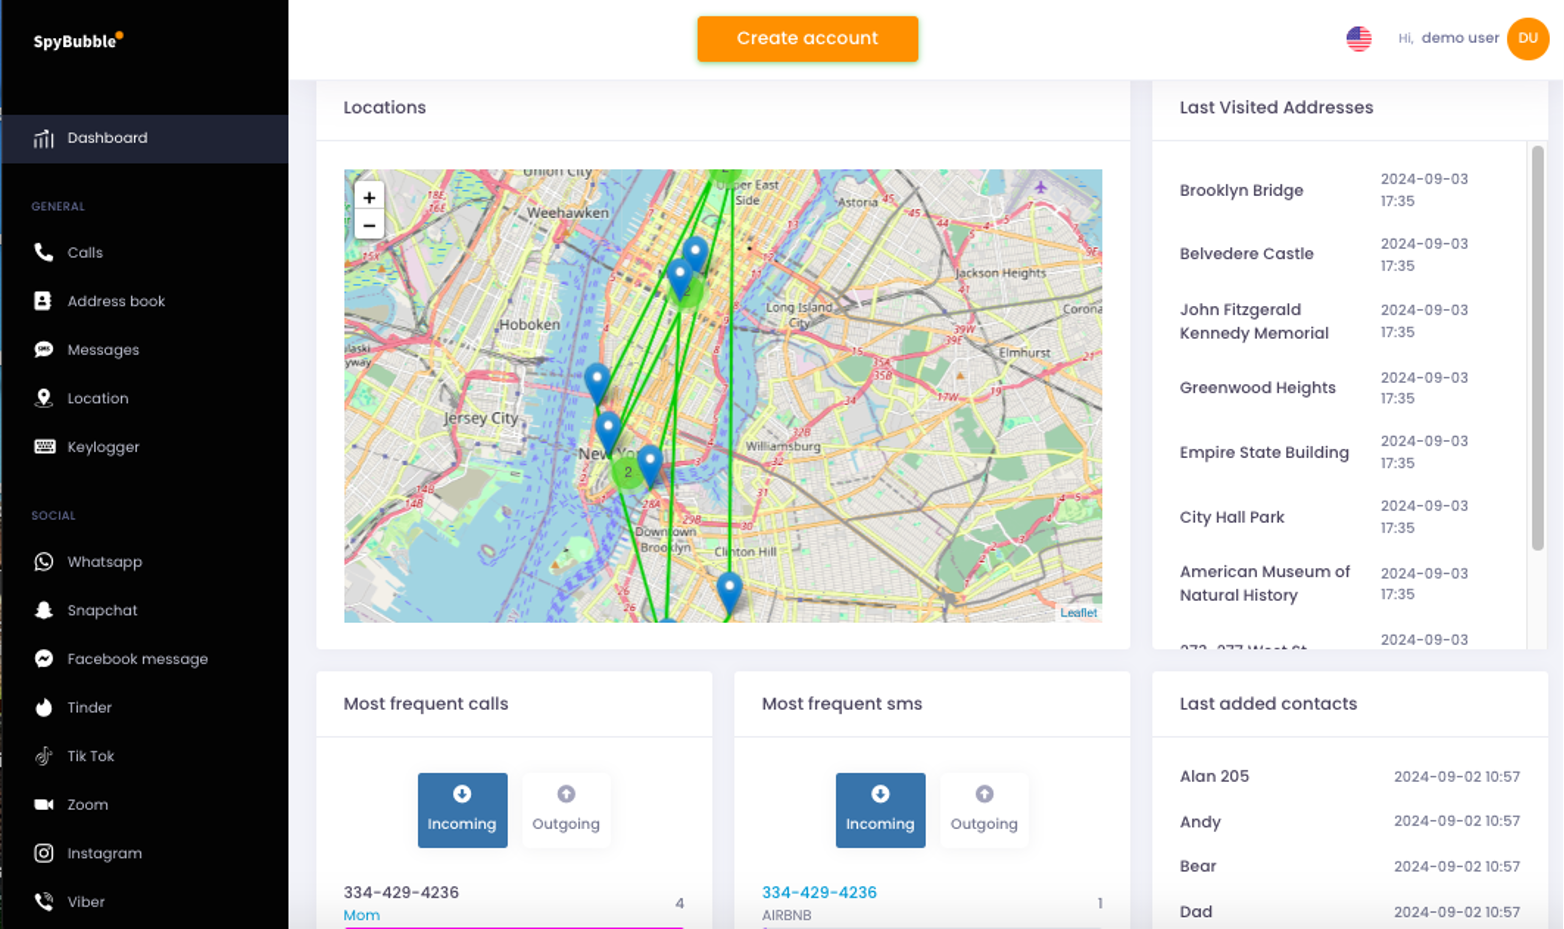
Task: Open Dashboard in sidebar
Action: pyautogui.click(x=145, y=138)
